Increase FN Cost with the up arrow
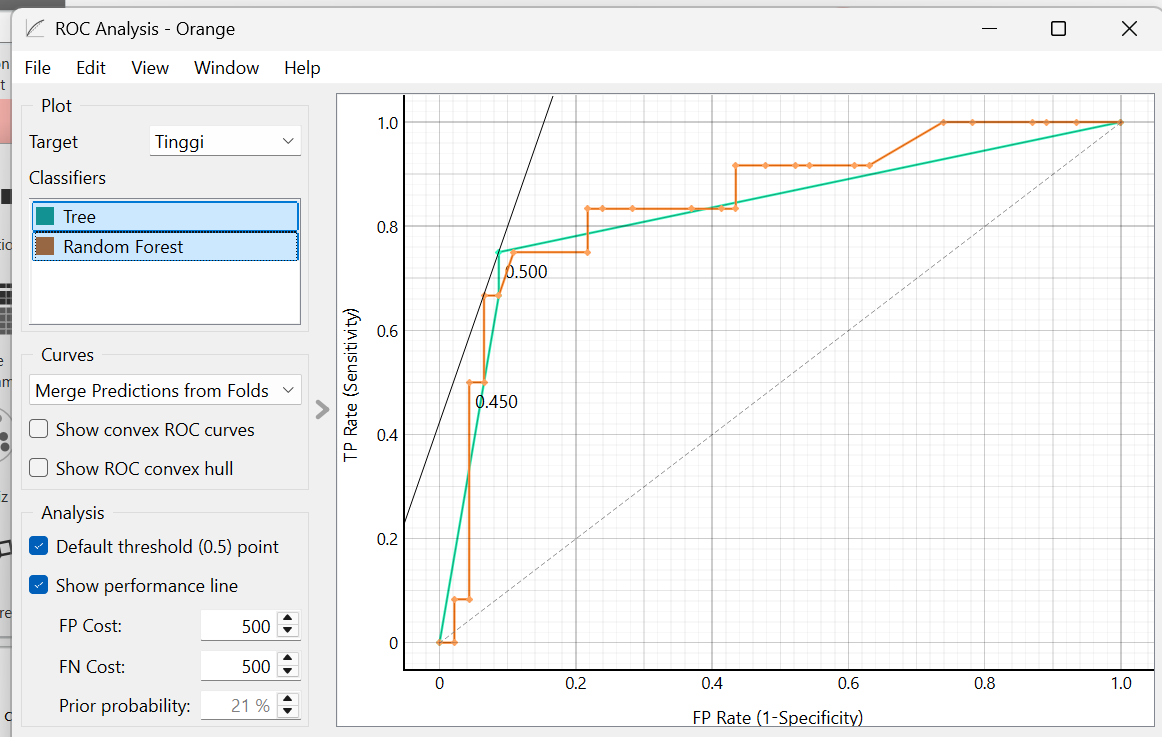1162x737 pixels. (288, 659)
